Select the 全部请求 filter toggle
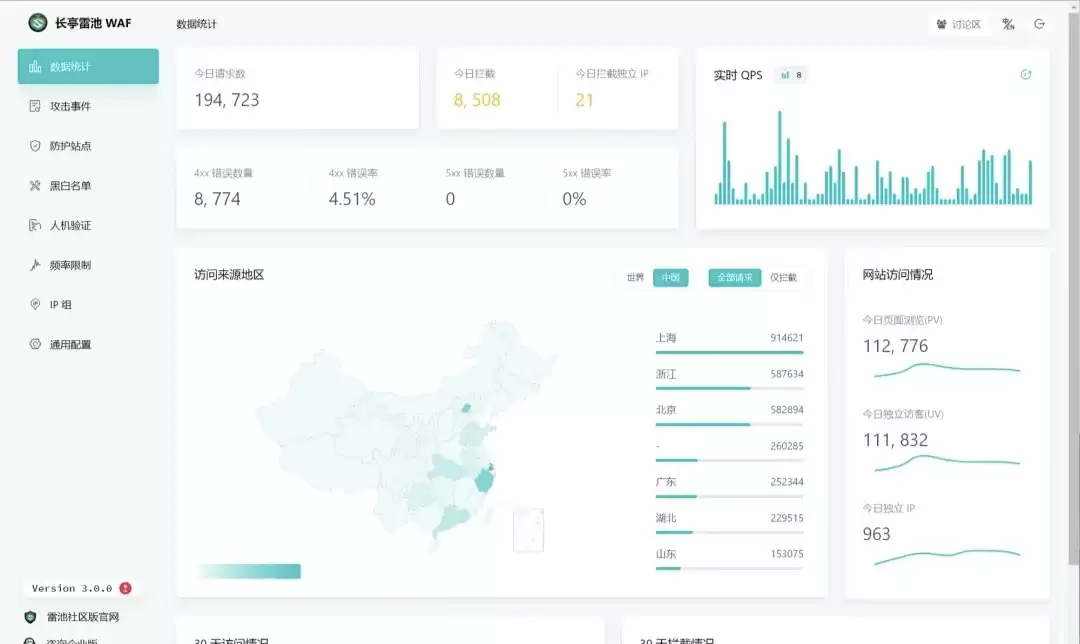 click(x=734, y=278)
